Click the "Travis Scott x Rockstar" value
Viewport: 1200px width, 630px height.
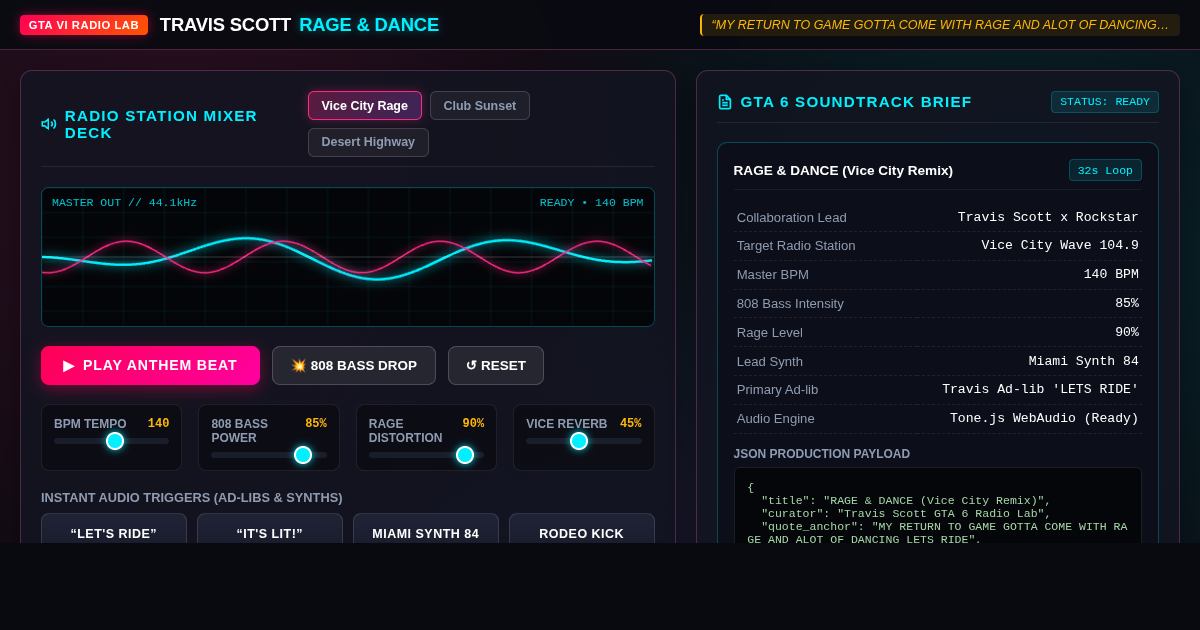coord(1048,218)
